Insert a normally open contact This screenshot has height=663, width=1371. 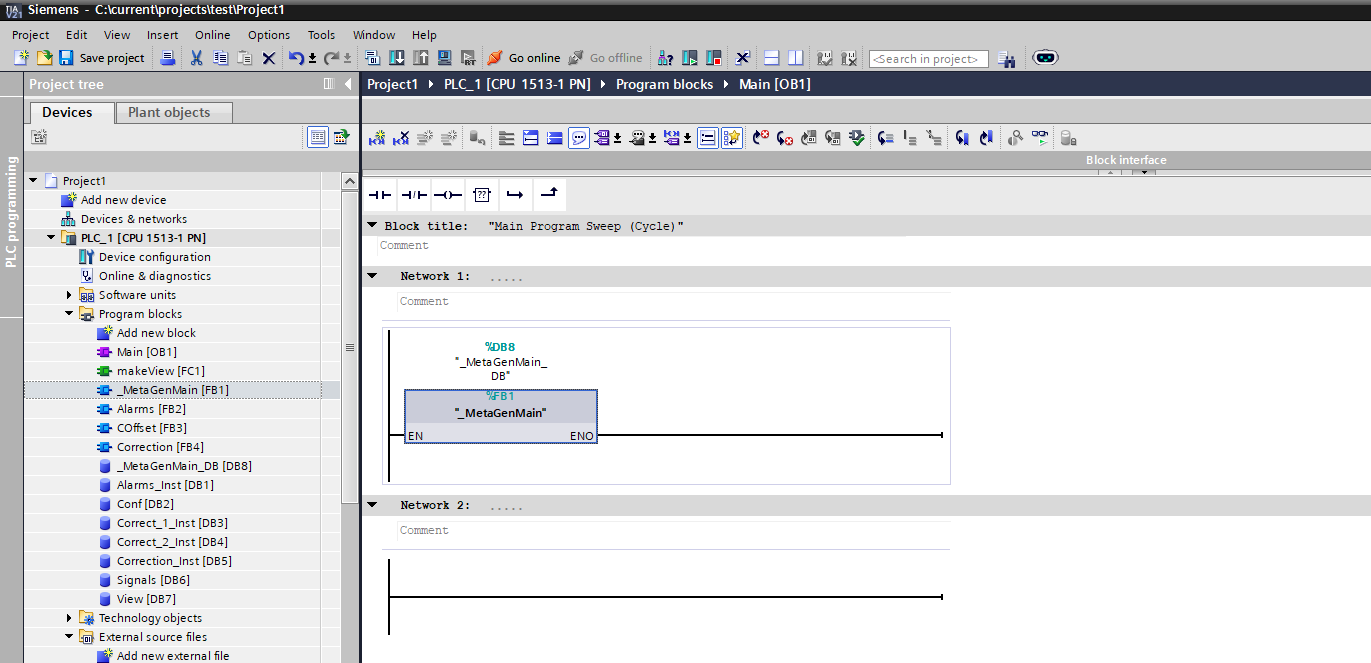coord(381,193)
